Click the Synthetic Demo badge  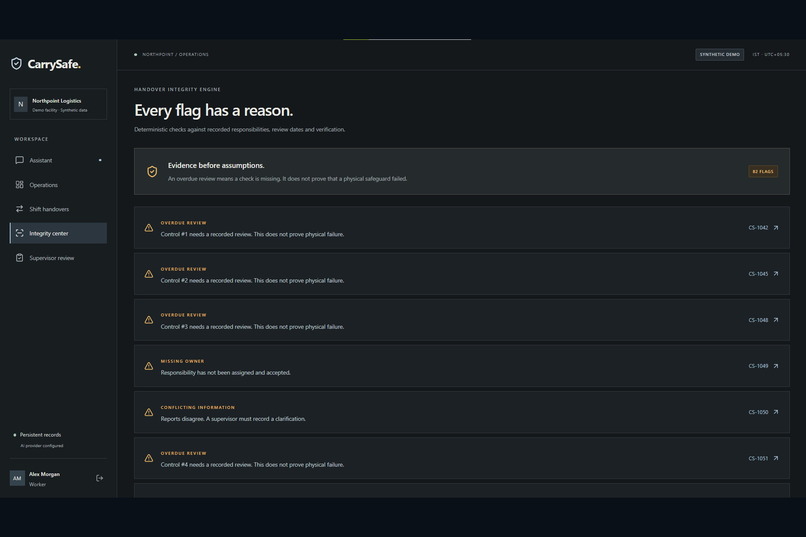pyautogui.click(x=720, y=54)
